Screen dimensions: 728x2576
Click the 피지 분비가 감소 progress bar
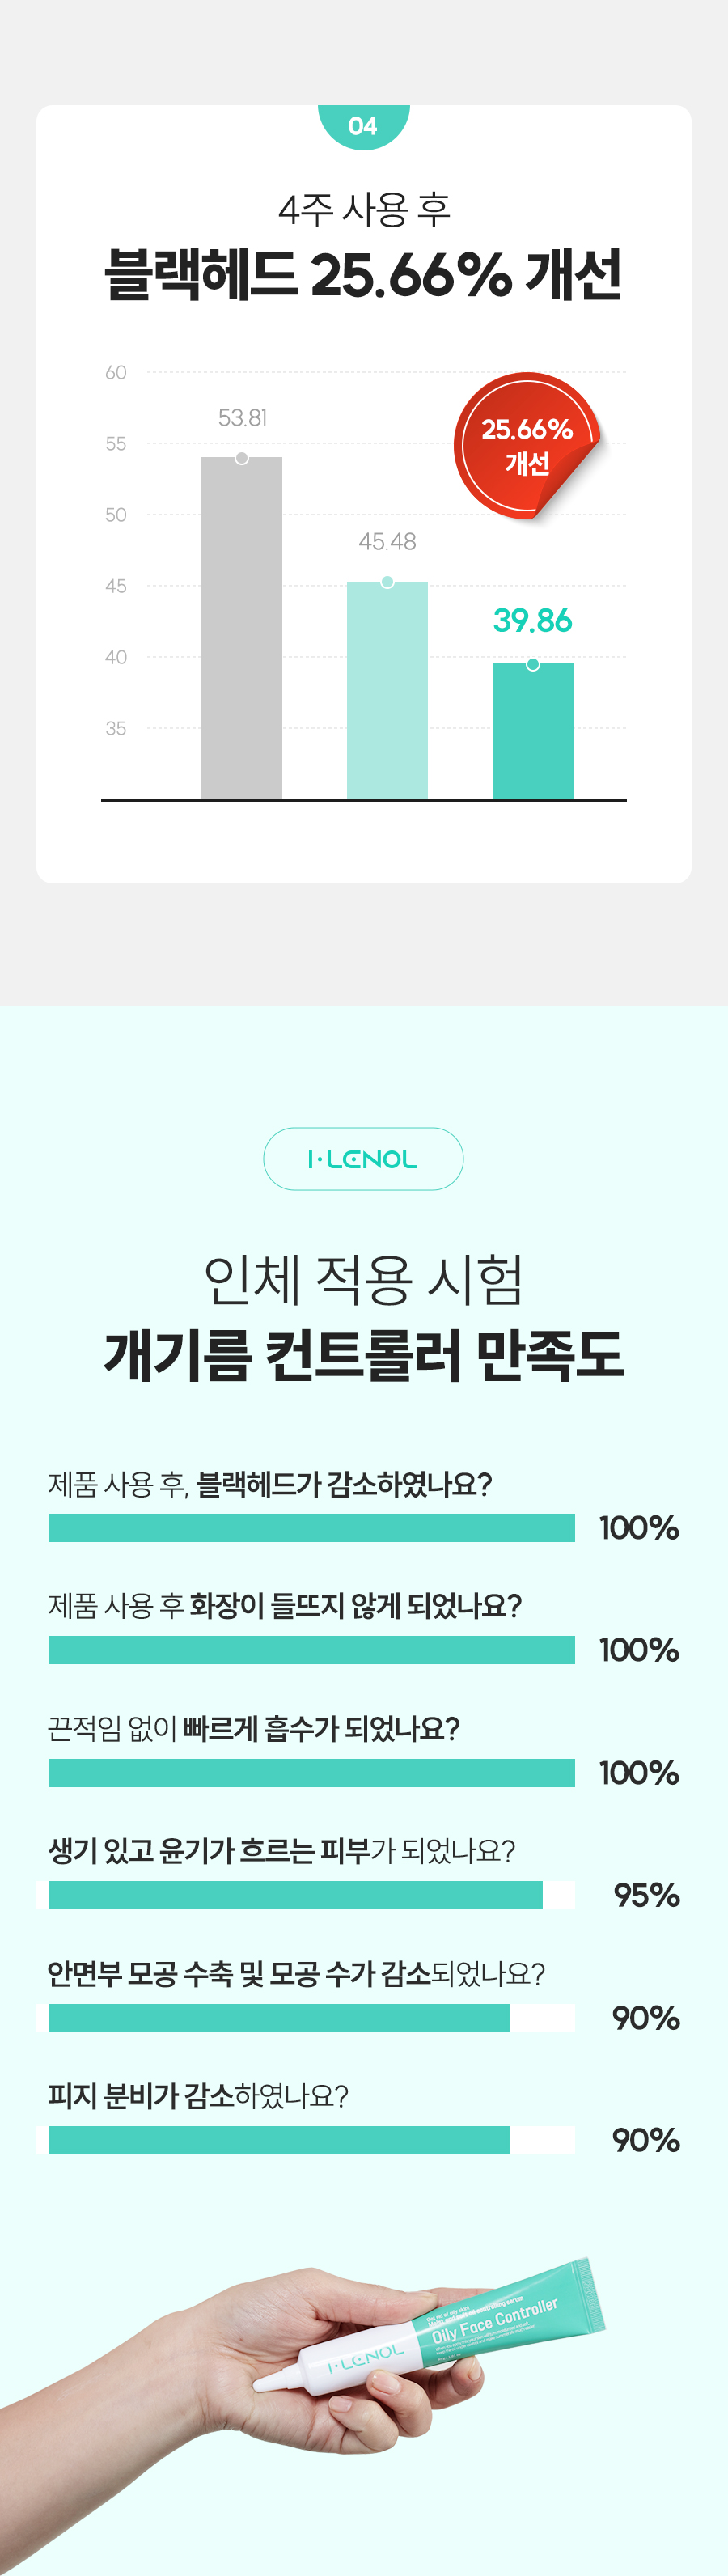[305, 2140]
